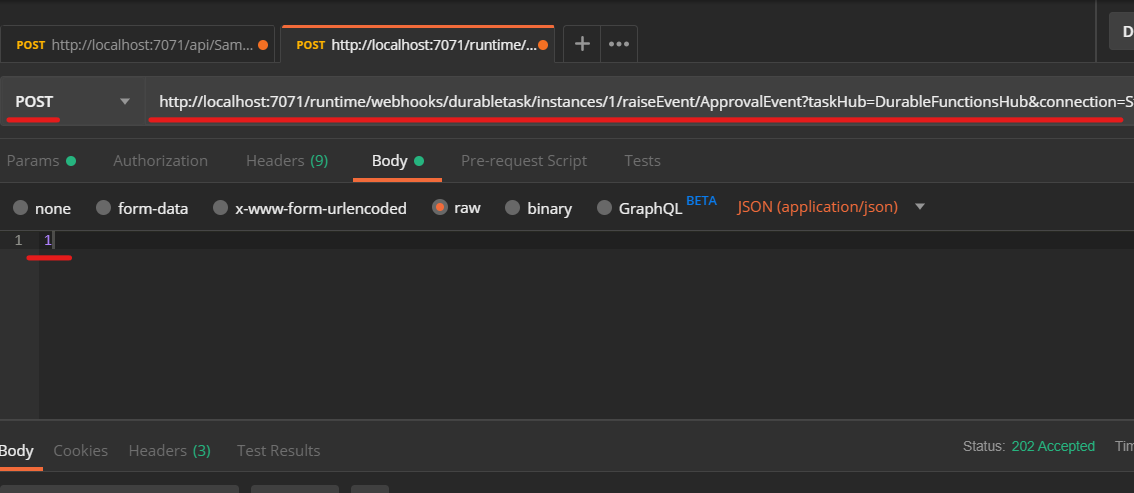Show the Test Results tab
The height and width of the screenshot is (493, 1134).
pyautogui.click(x=278, y=450)
